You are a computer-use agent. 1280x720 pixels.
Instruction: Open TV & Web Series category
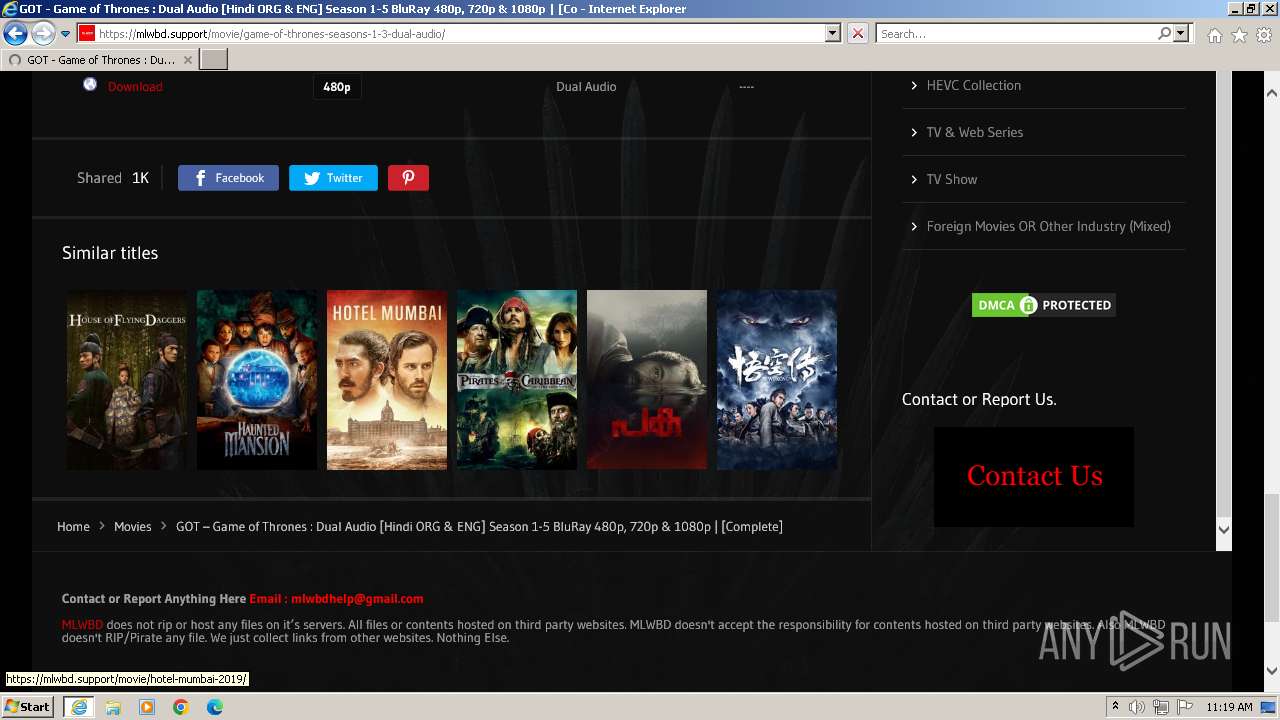pyautogui.click(x=974, y=132)
